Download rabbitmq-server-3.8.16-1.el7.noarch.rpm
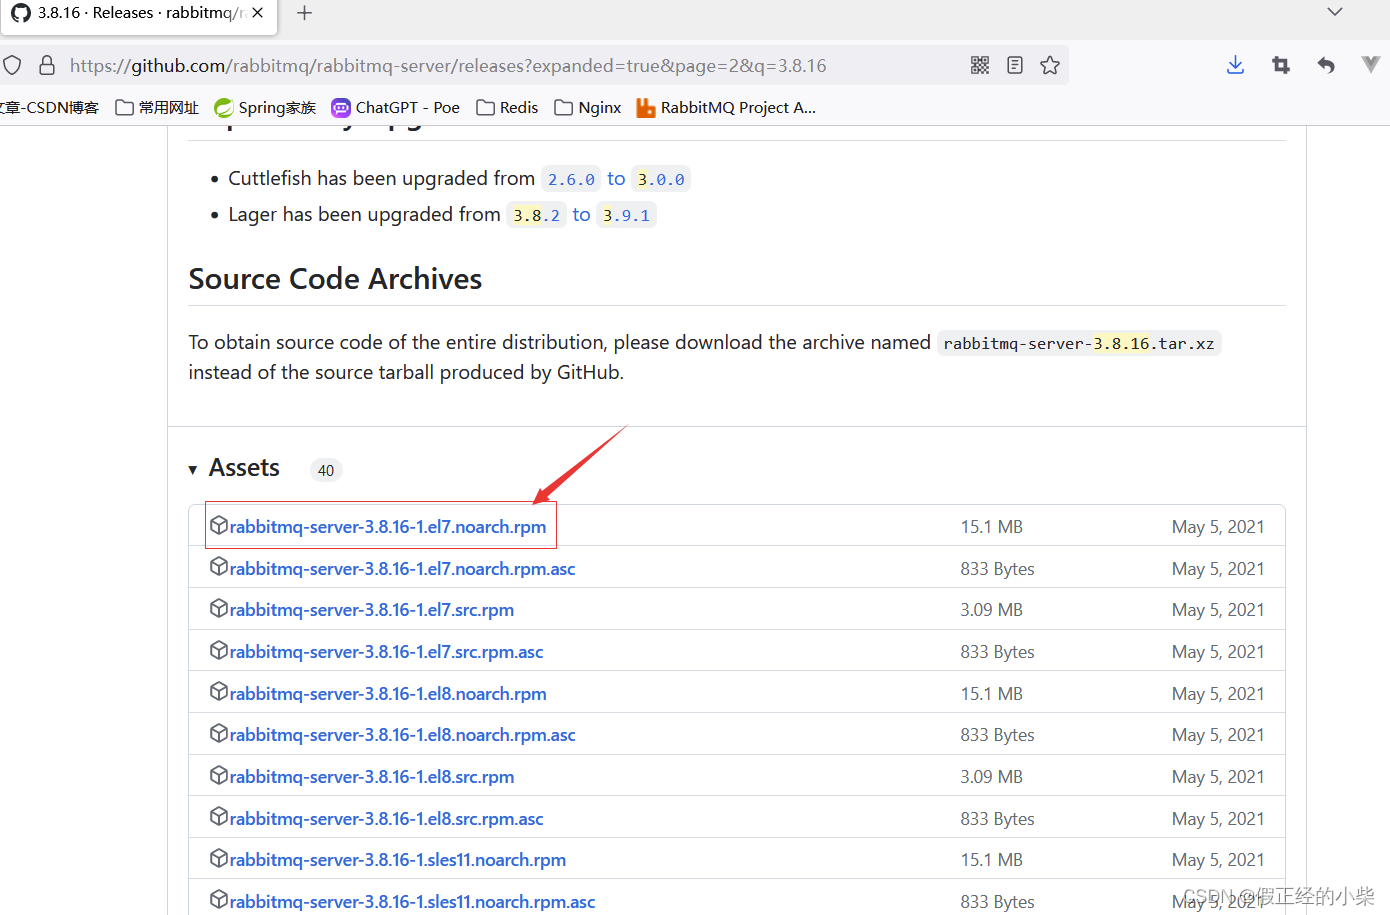 pyautogui.click(x=388, y=527)
